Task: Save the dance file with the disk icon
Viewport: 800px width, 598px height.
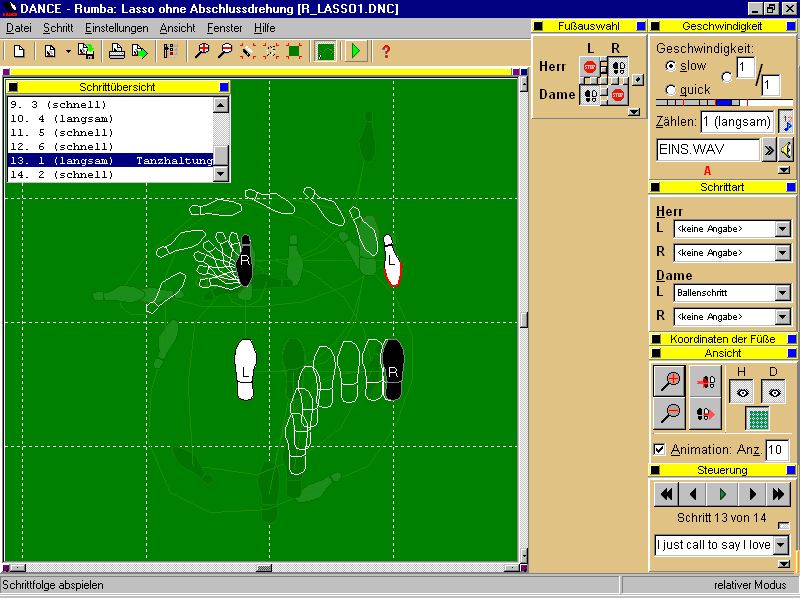Action: (86, 51)
